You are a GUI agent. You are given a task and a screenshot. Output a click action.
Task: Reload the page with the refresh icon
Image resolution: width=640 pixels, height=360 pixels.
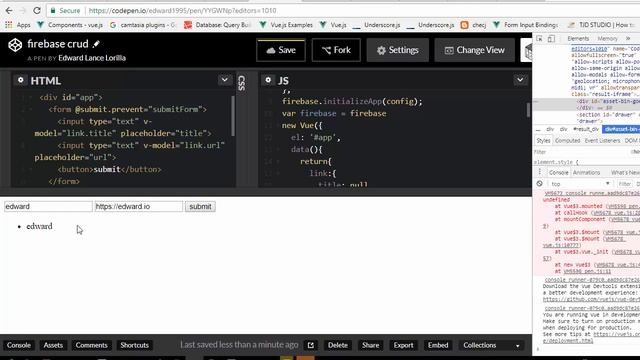click(37, 11)
